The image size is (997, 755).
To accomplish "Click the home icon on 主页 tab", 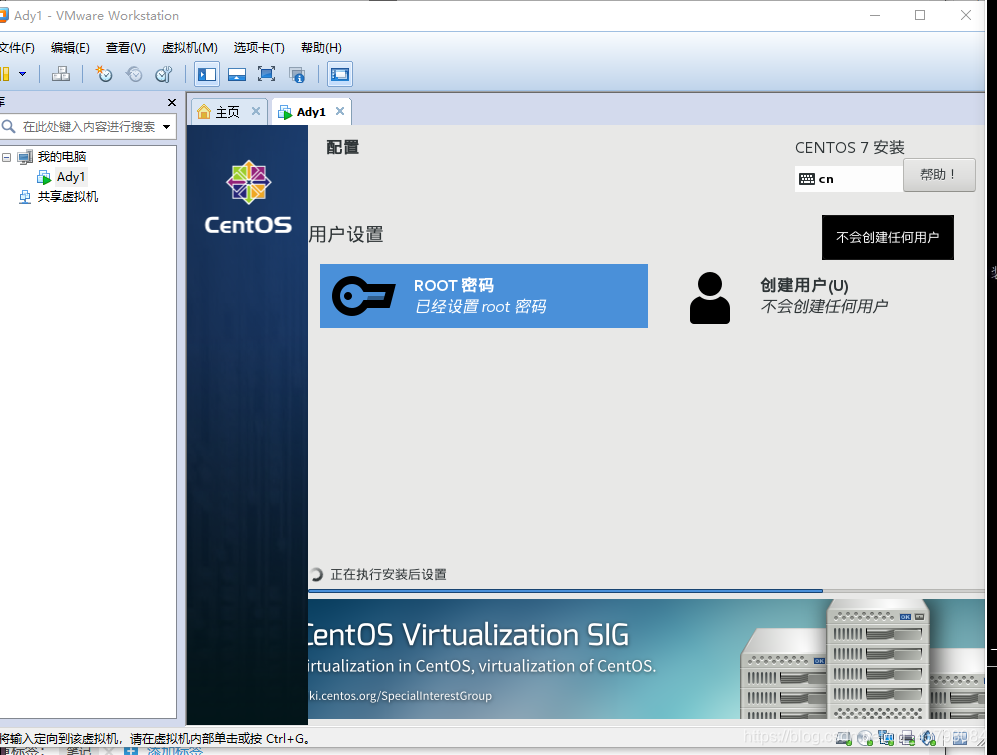I will [x=203, y=112].
